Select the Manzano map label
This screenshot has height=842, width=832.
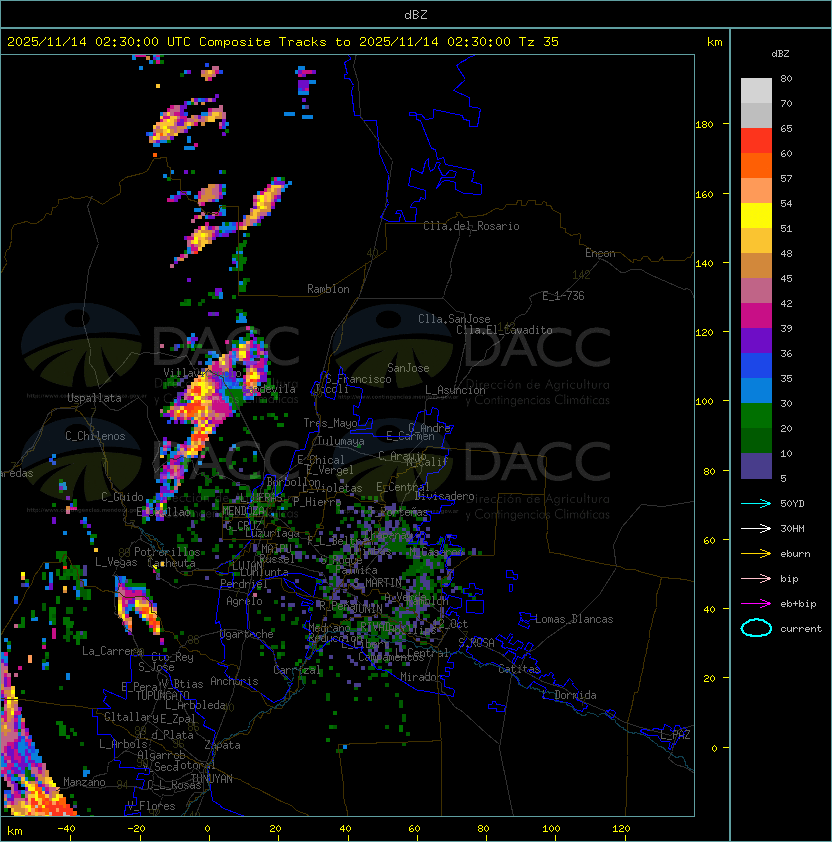(x=84, y=782)
